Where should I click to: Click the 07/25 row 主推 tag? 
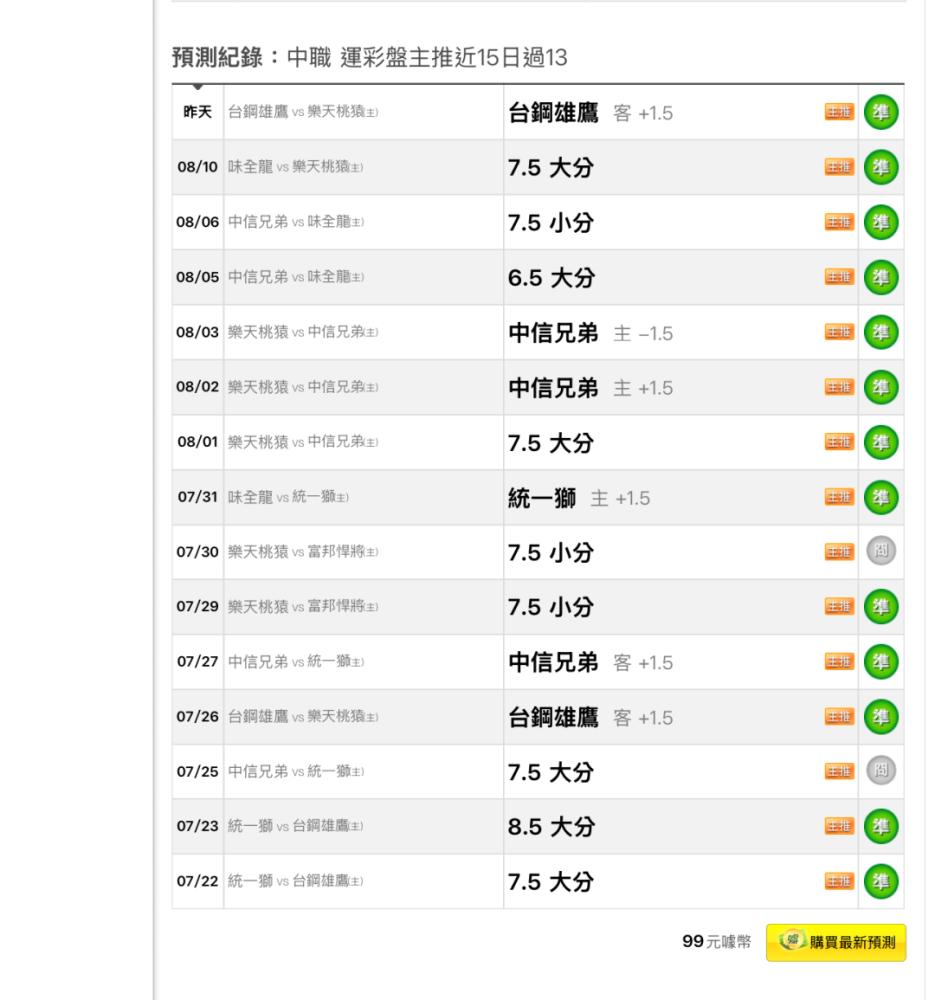click(x=839, y=772)
